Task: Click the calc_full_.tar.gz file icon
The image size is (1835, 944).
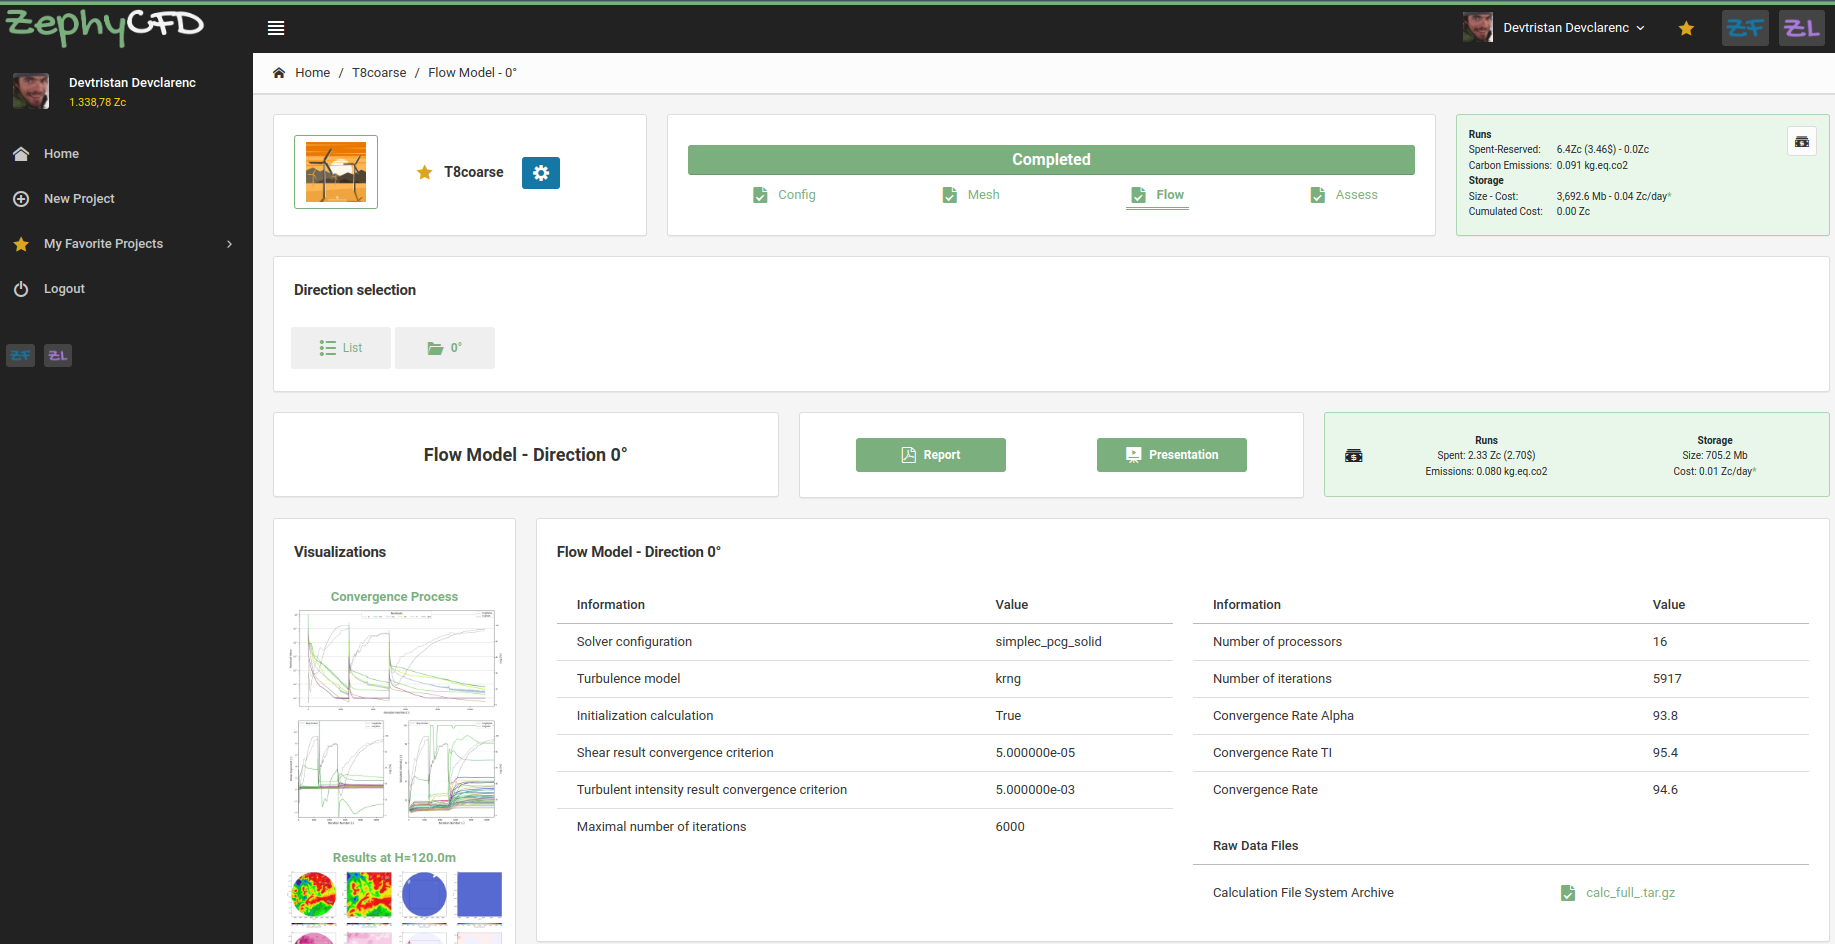Action: point(1568,893)
